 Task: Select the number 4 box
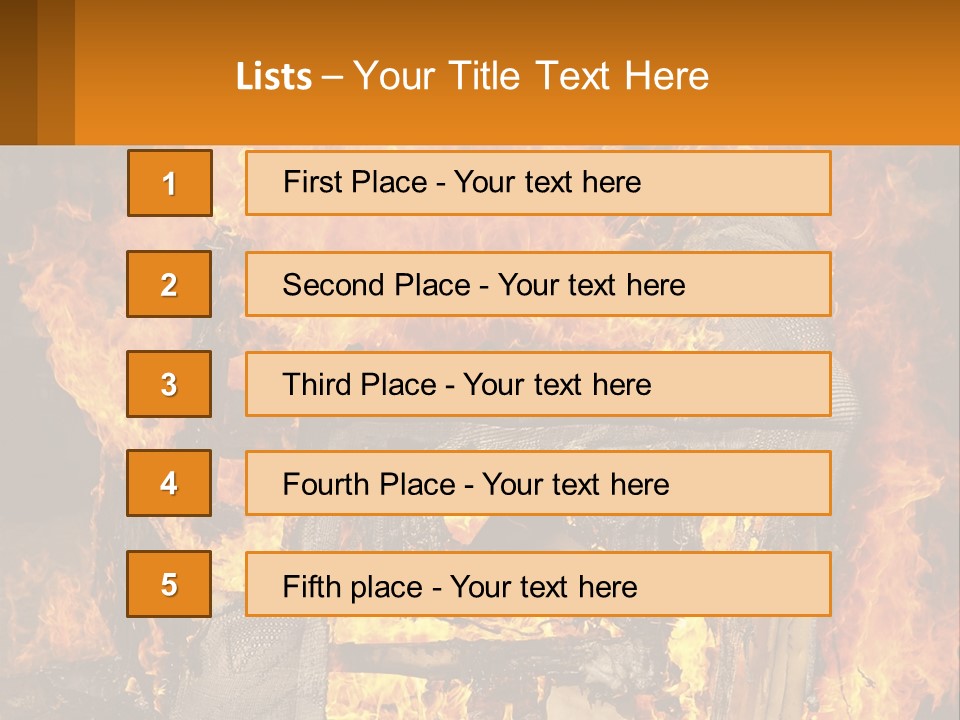pyautogui.click(x=169, y=483)
